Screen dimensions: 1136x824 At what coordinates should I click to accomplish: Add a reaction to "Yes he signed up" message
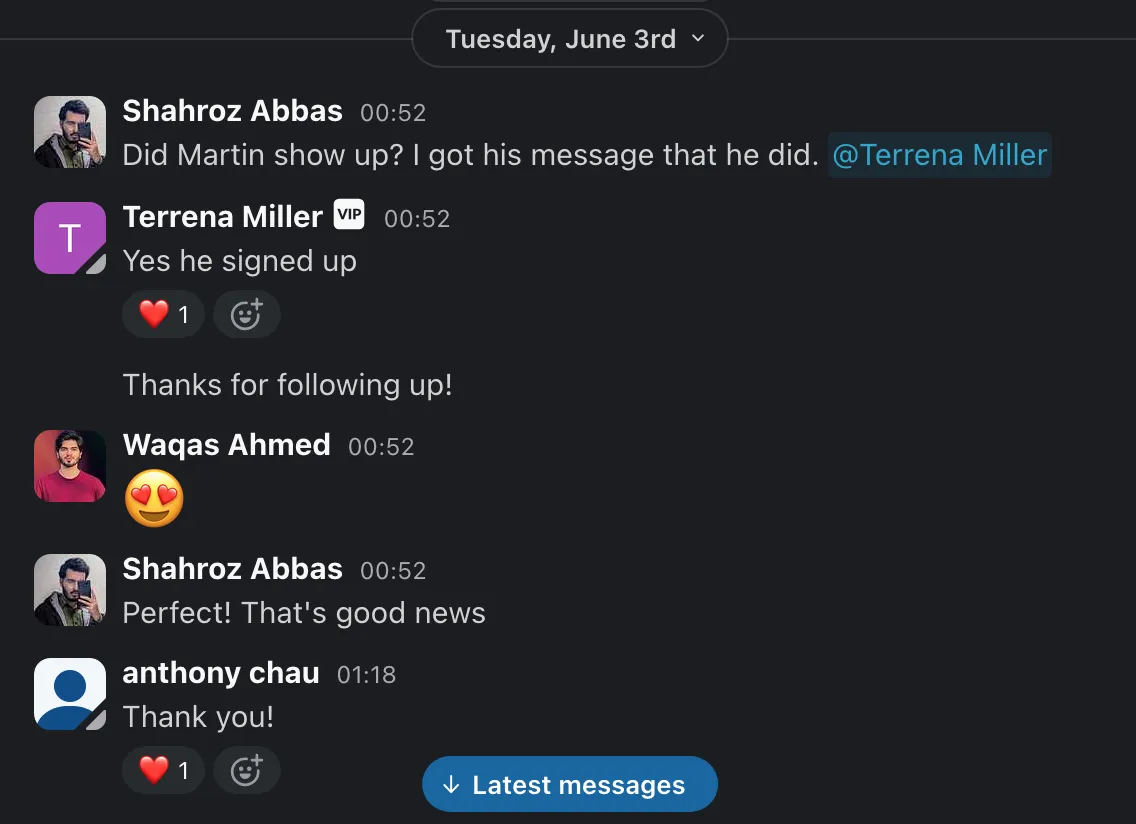click(246, 315)
